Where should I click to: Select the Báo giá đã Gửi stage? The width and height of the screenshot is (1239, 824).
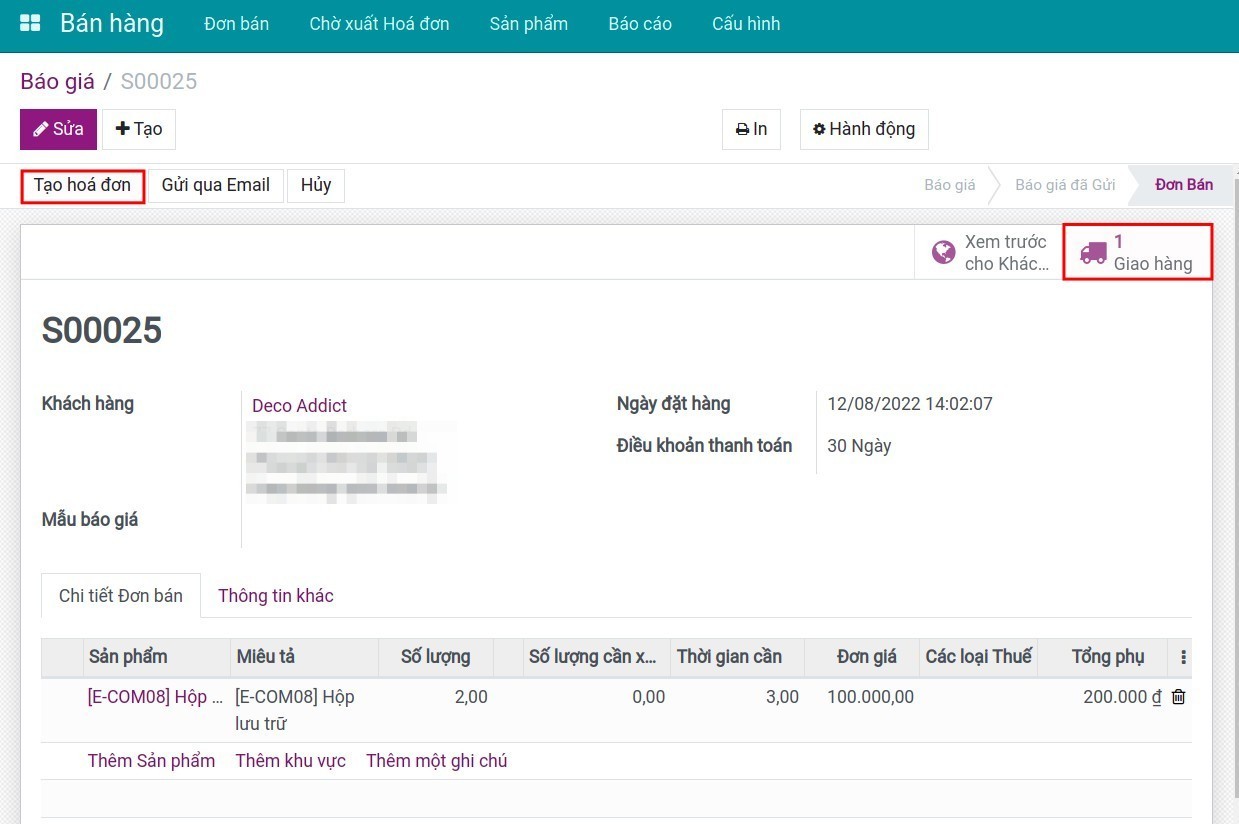pos(1065,185)
